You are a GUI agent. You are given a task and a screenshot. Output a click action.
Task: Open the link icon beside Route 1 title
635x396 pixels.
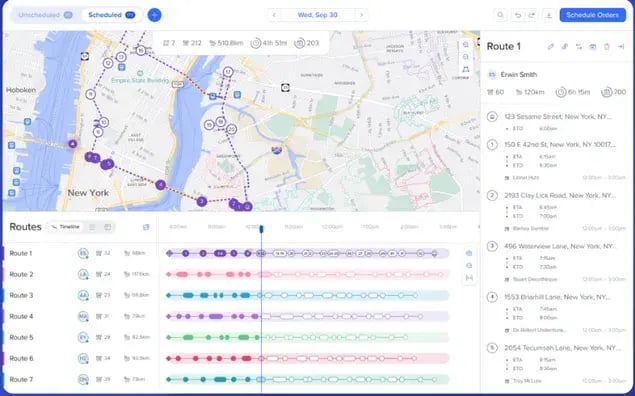(x=565, y=47)
